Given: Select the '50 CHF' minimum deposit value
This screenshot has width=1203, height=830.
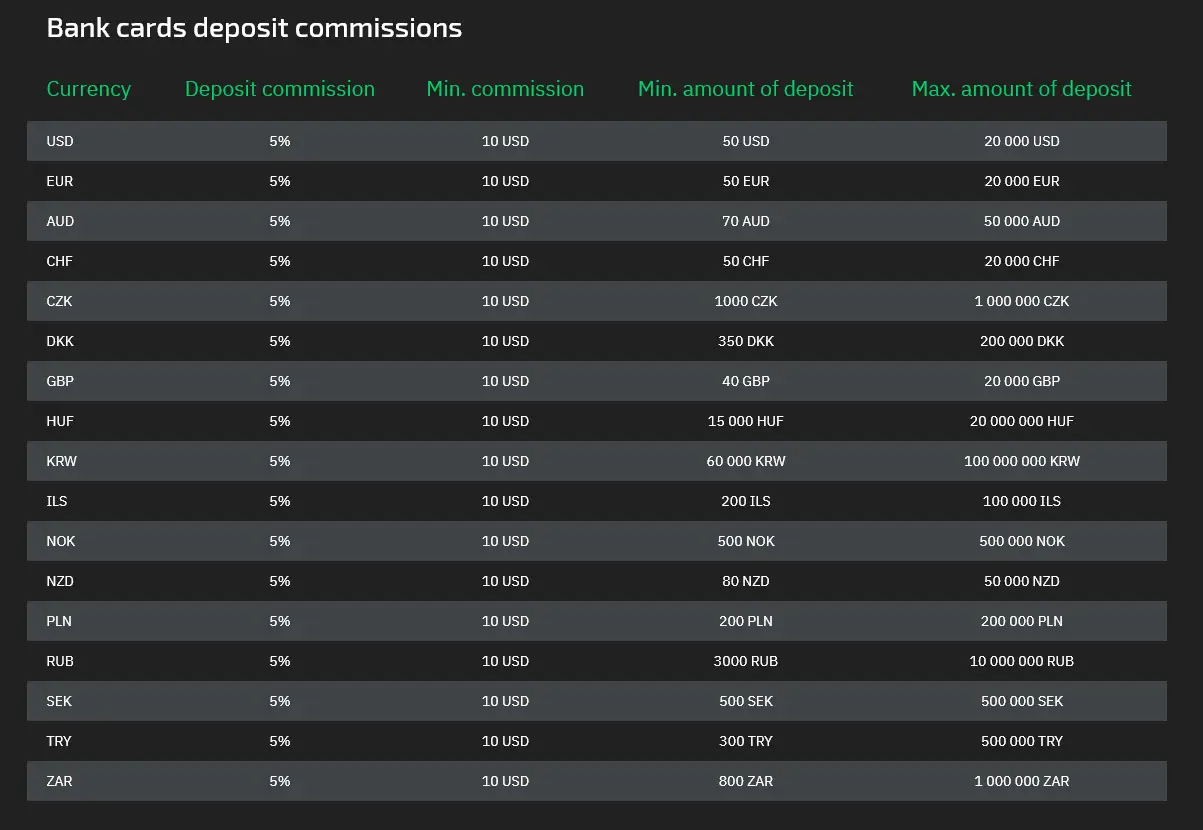Looking at the screenshot, I should coord(746,261).
